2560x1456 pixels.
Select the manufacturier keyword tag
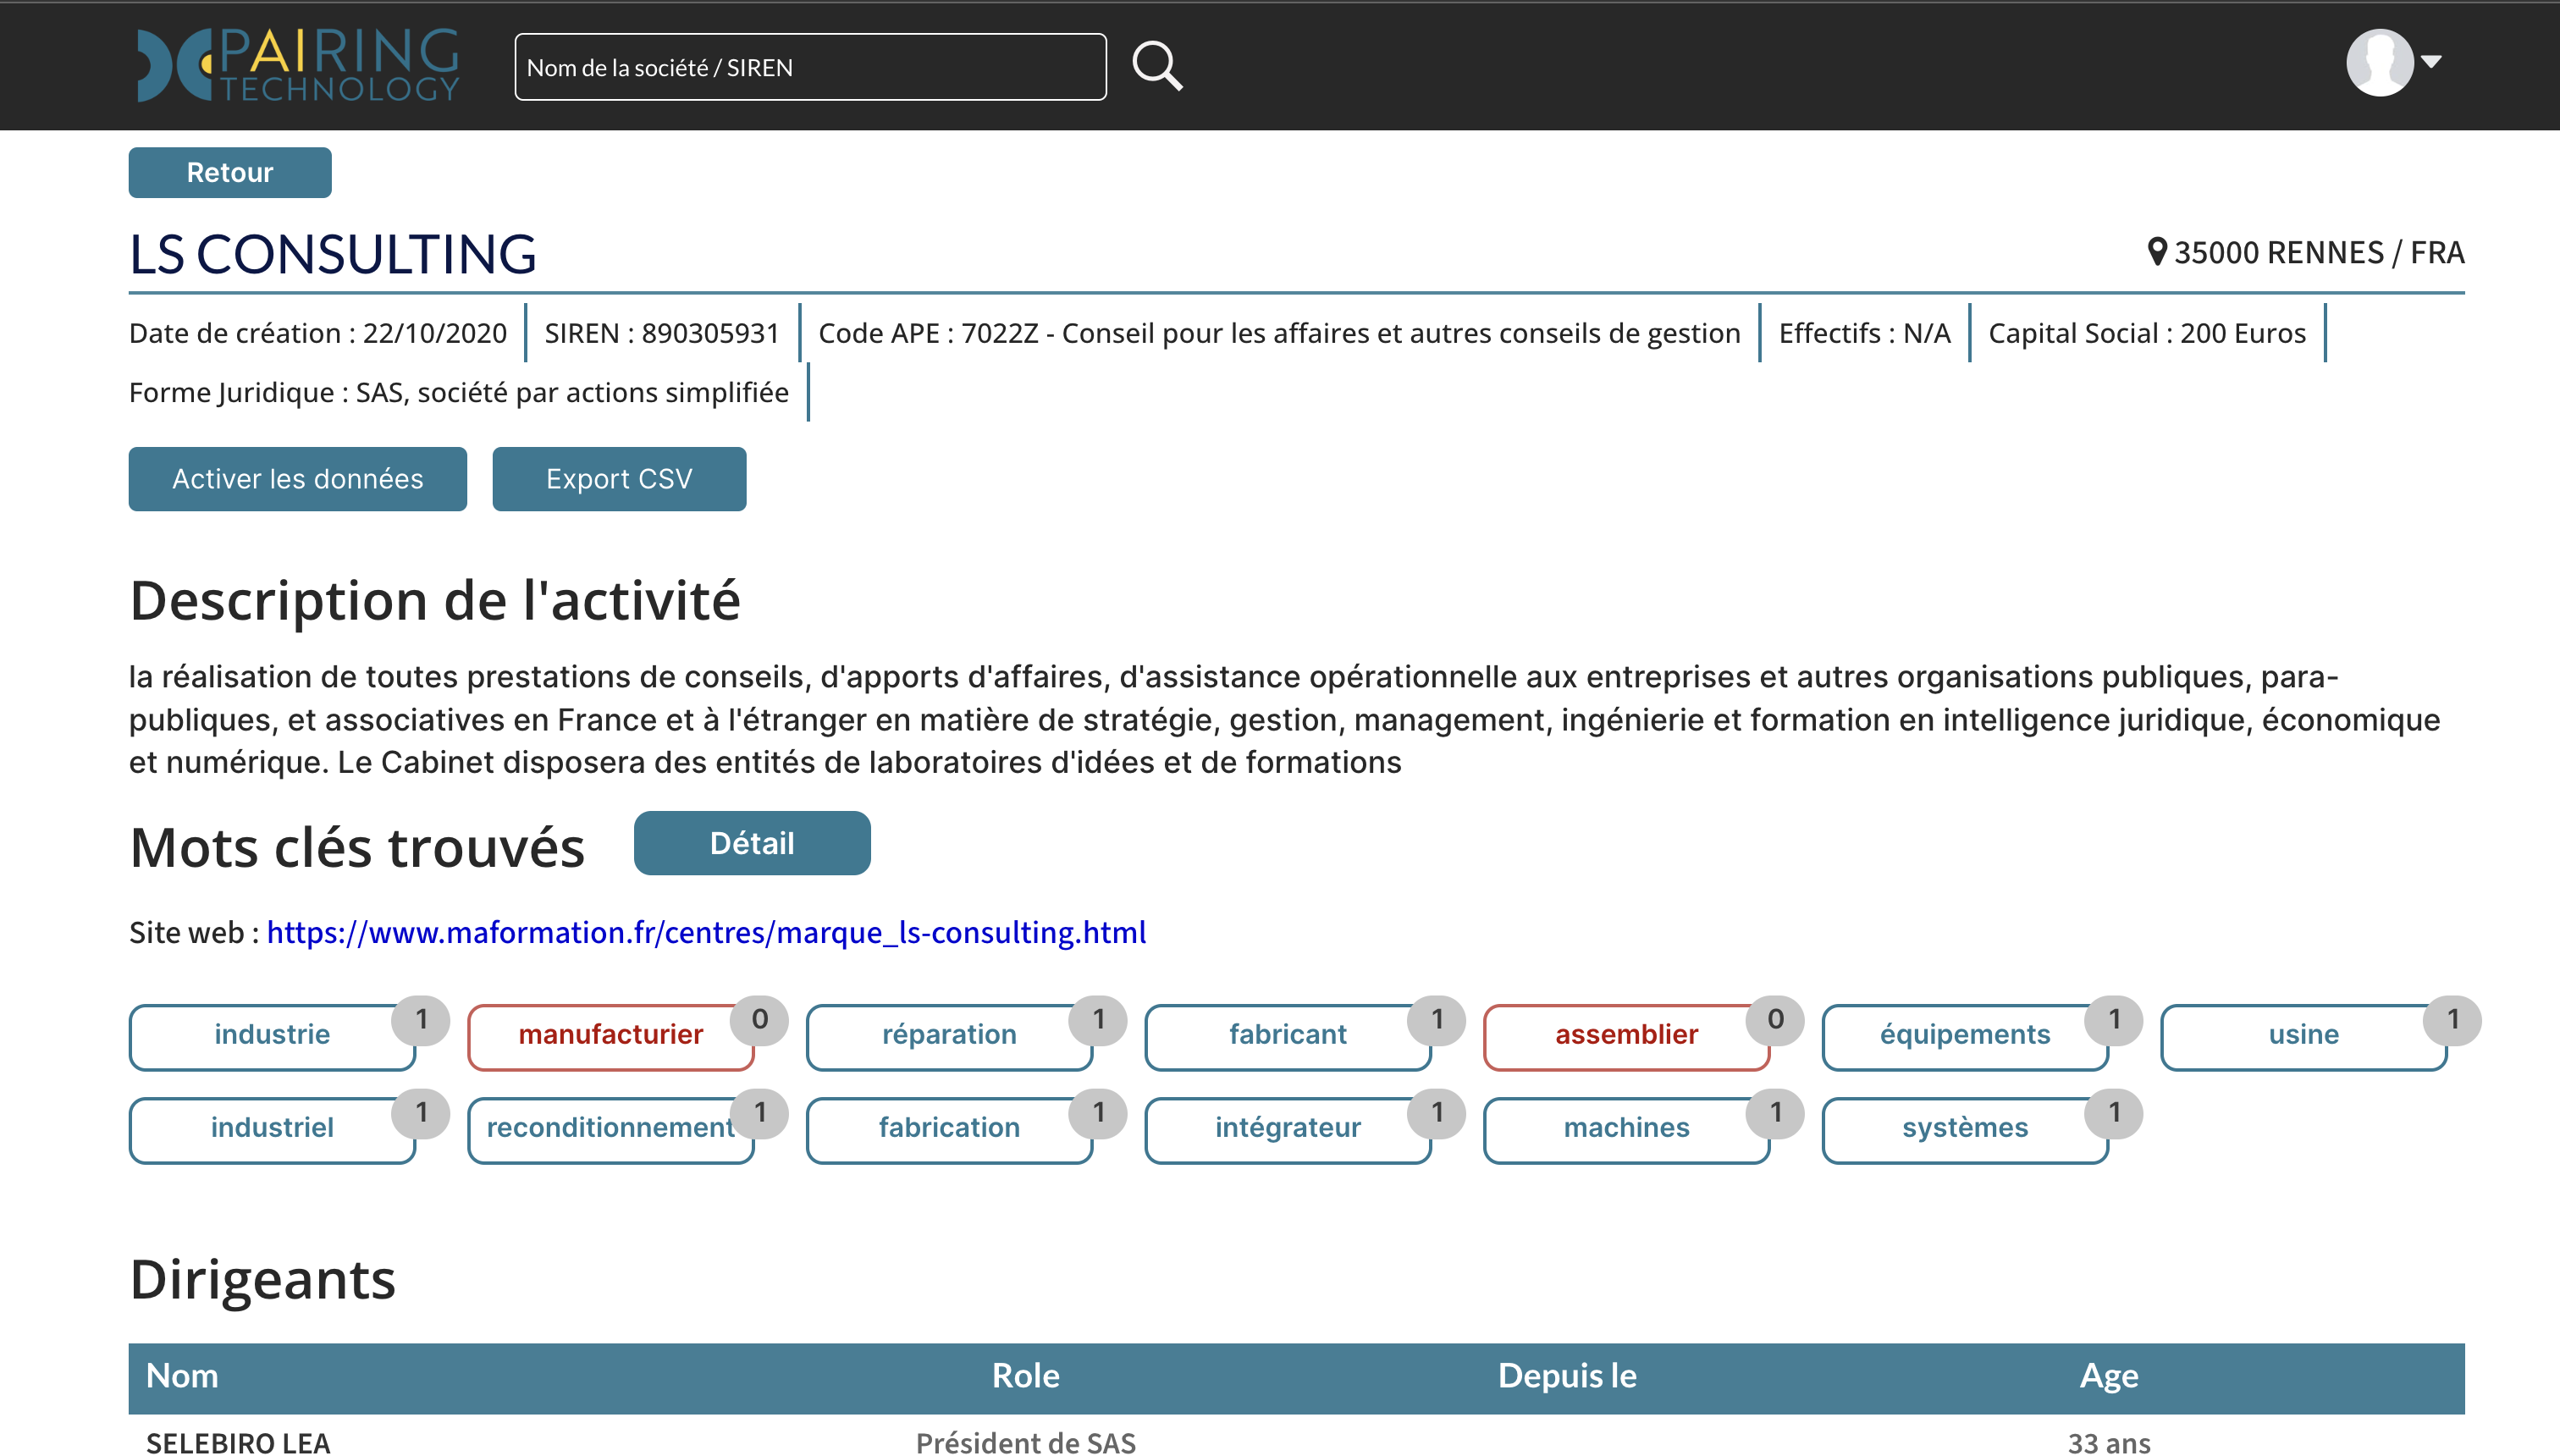(611, 1036)
